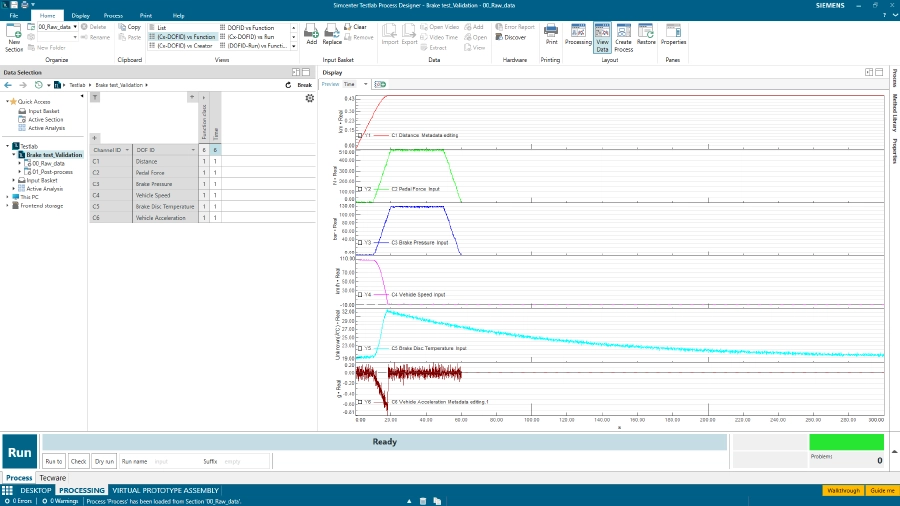Toggle the Y3 Brake Pressure curve checkbox
Image resolution: width=900 pixels, height=506 pixels.
(360, 242)
